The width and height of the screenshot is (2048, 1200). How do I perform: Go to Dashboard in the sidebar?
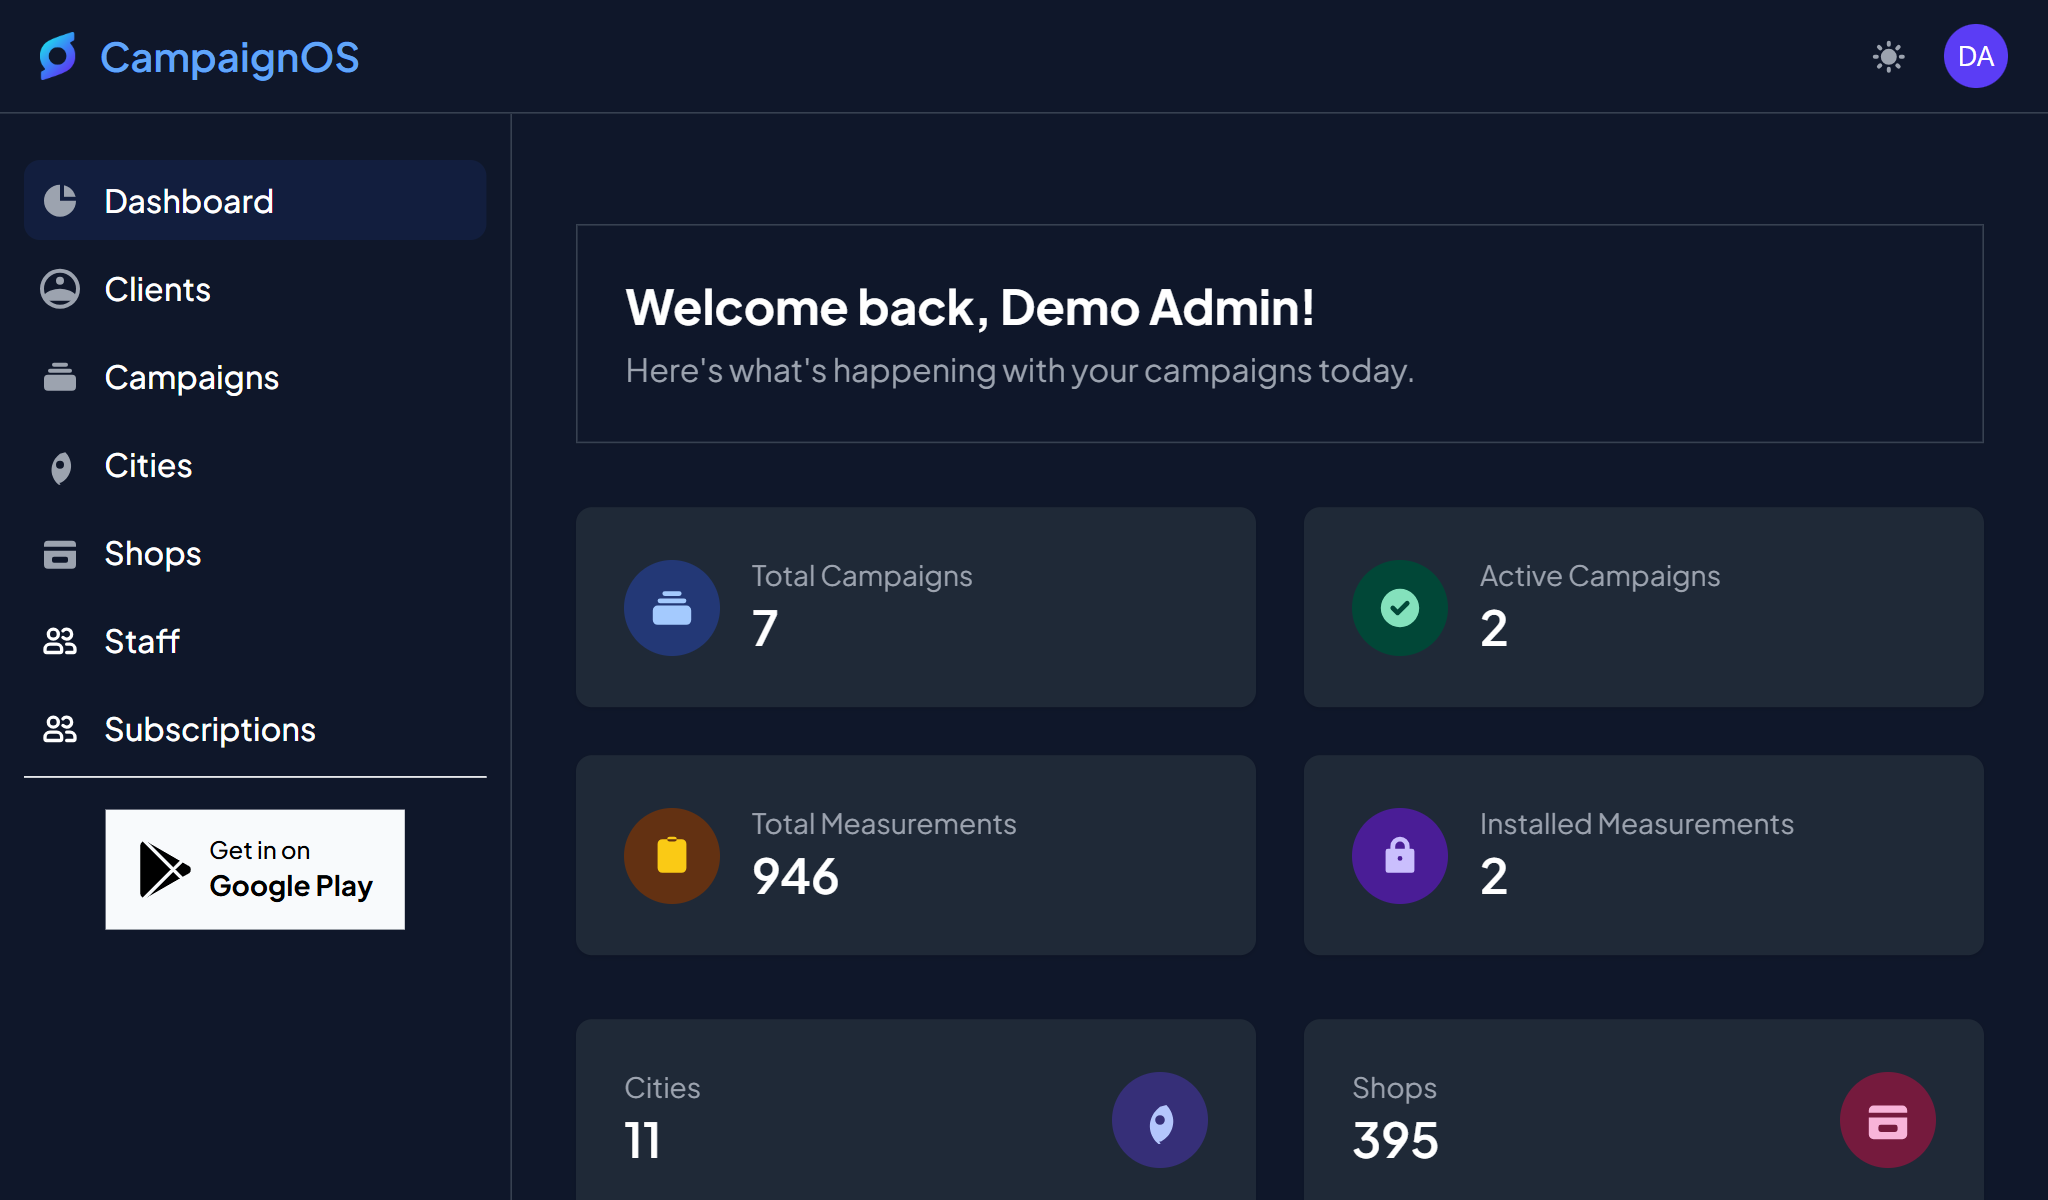255,200
